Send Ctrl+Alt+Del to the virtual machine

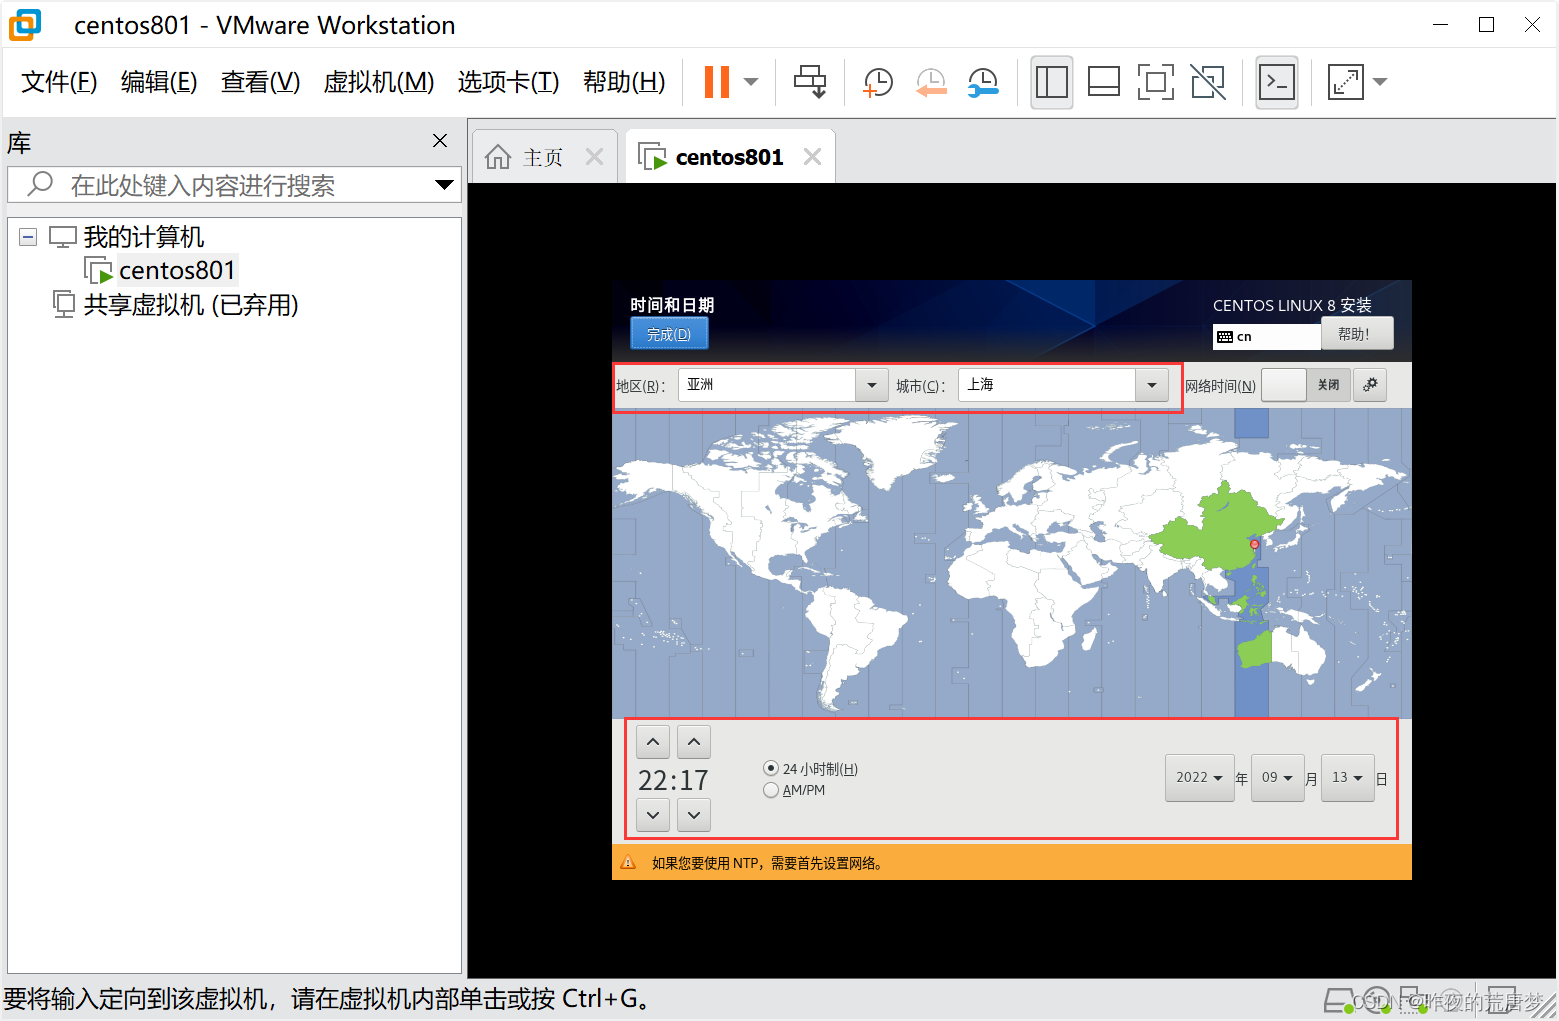pyautogui.click(x=810, y=82)
